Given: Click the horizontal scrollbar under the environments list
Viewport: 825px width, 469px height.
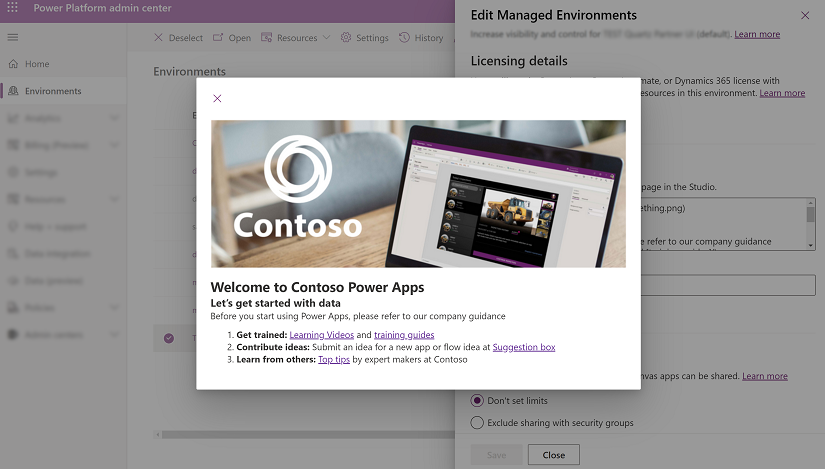Looking at the screenshot, I should (x=308, y=435).
